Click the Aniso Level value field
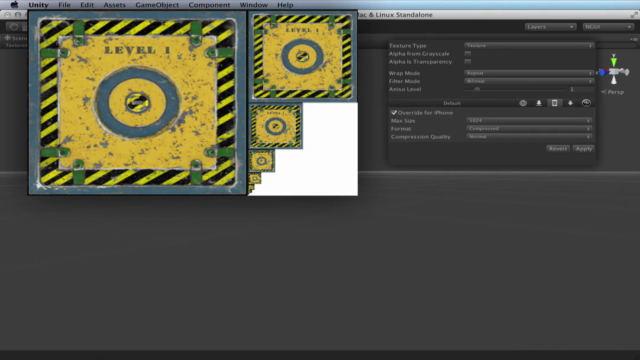 (581, 89)
